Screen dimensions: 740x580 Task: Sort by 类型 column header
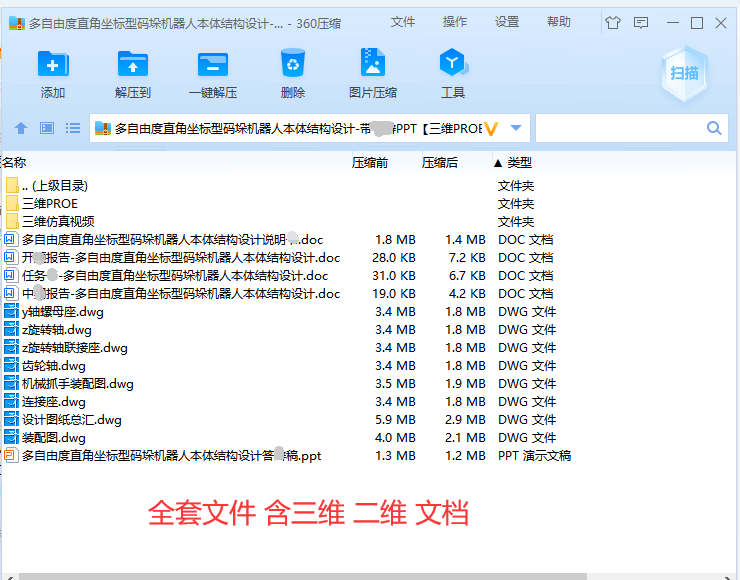tap(520, 163)
